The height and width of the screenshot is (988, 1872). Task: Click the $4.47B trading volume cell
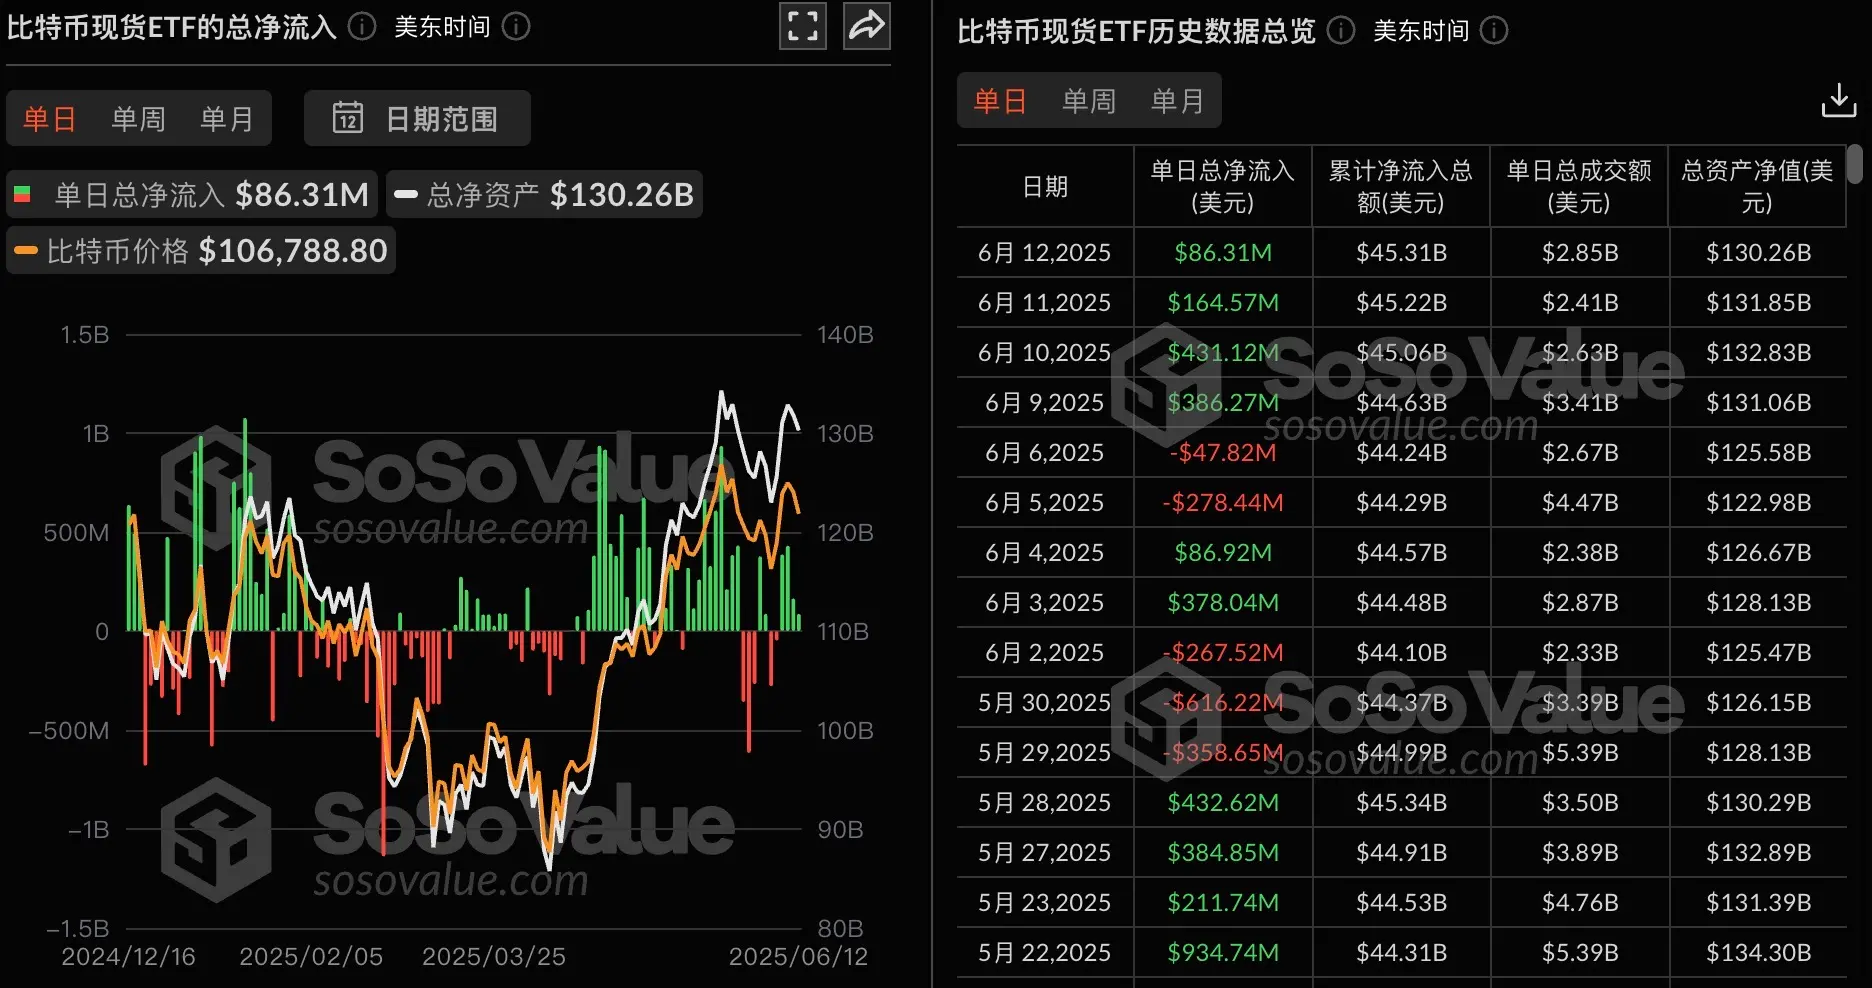tap(1580, 503)
